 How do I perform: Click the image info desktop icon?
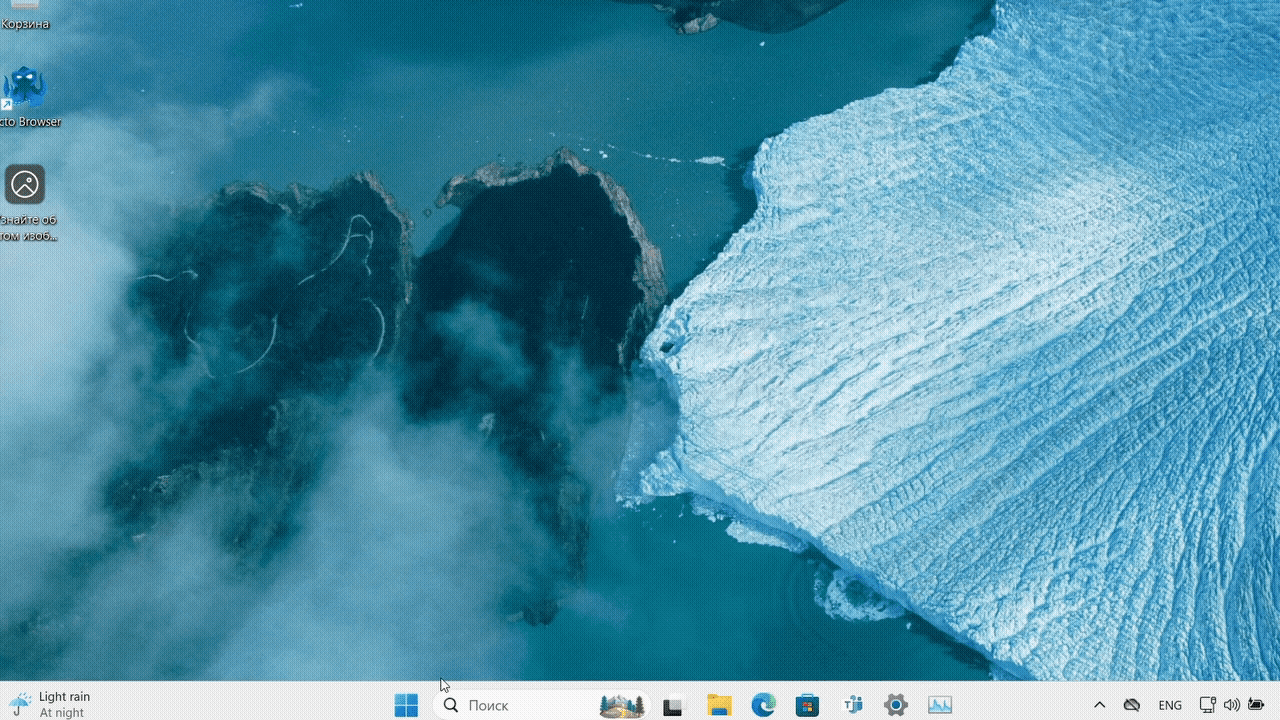click(x=25, y=186)
